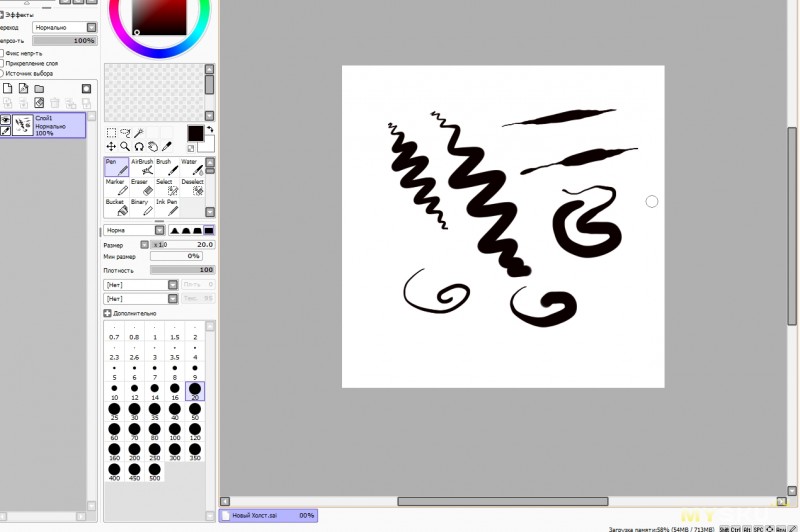Open the second [Нет] texture dropdown

coord(141,298)
